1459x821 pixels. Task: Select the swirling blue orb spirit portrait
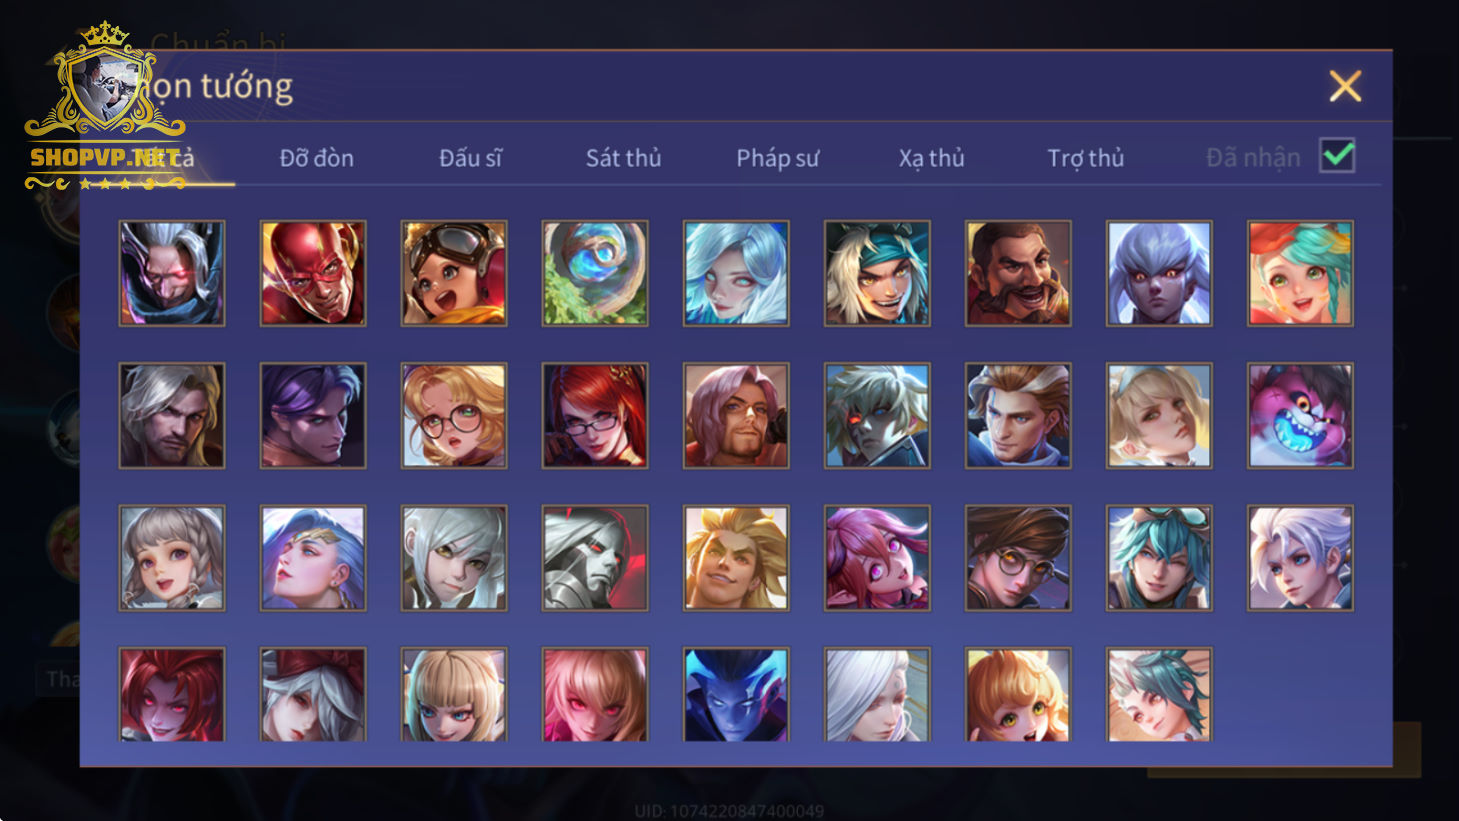point(595,273)
